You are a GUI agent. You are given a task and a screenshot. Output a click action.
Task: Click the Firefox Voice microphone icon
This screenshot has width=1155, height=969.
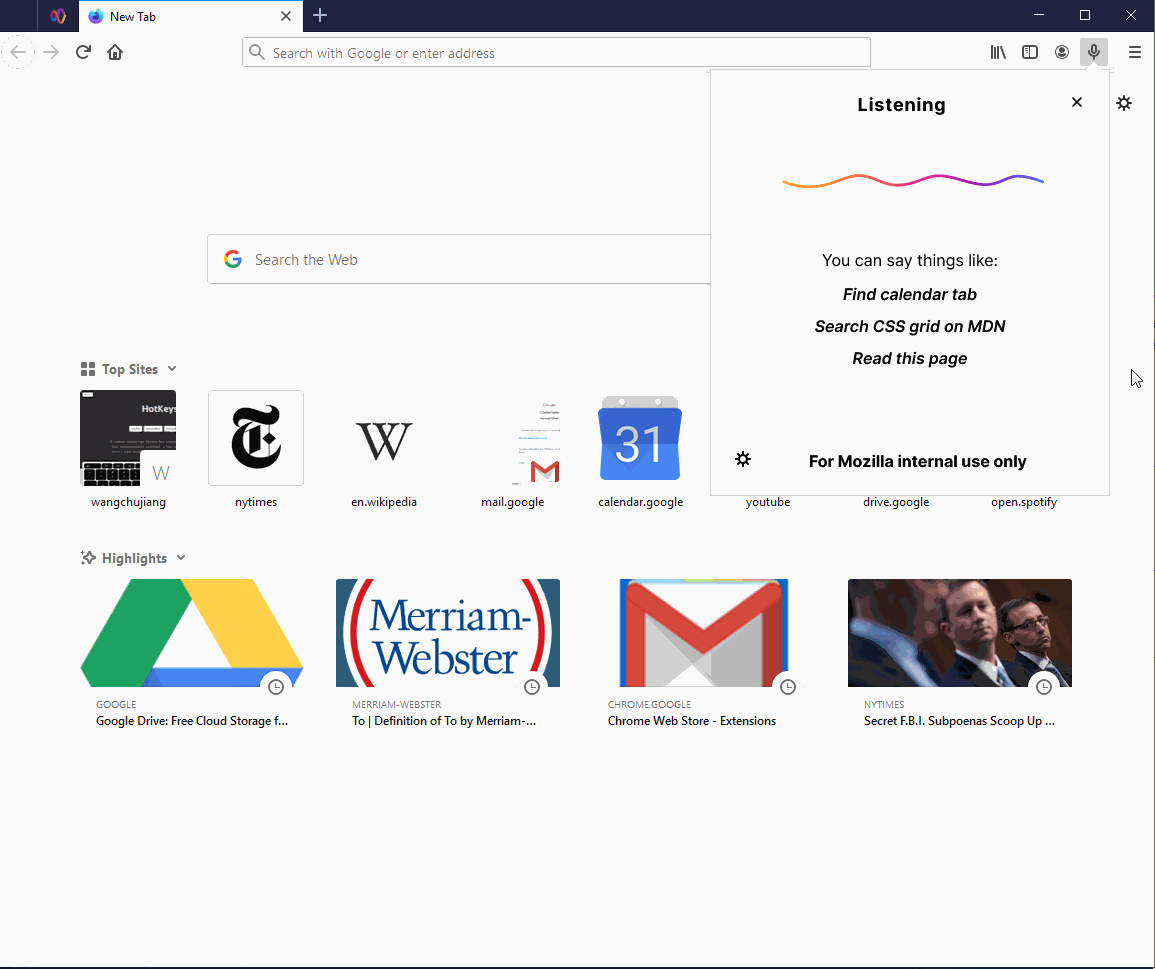tap(1094, 52)
